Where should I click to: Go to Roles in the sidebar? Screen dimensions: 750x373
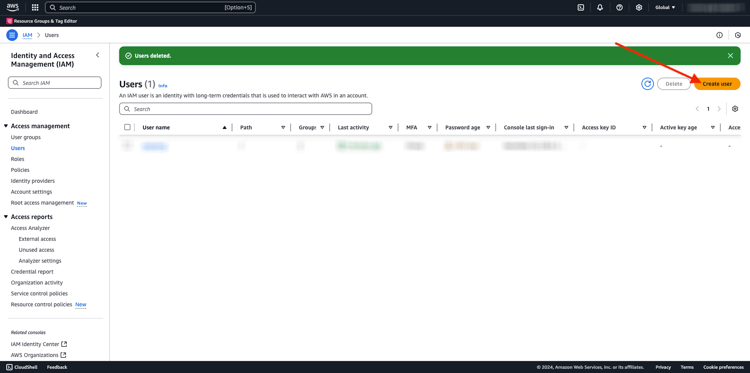click(x=18, y=159)
